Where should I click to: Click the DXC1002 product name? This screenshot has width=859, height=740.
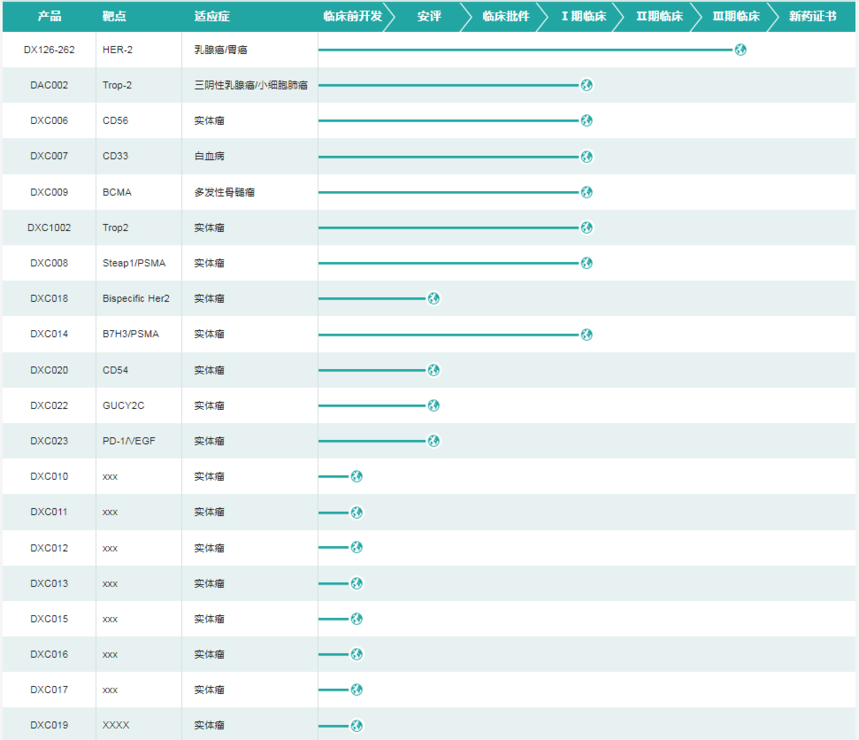click(x=49, y=228)
